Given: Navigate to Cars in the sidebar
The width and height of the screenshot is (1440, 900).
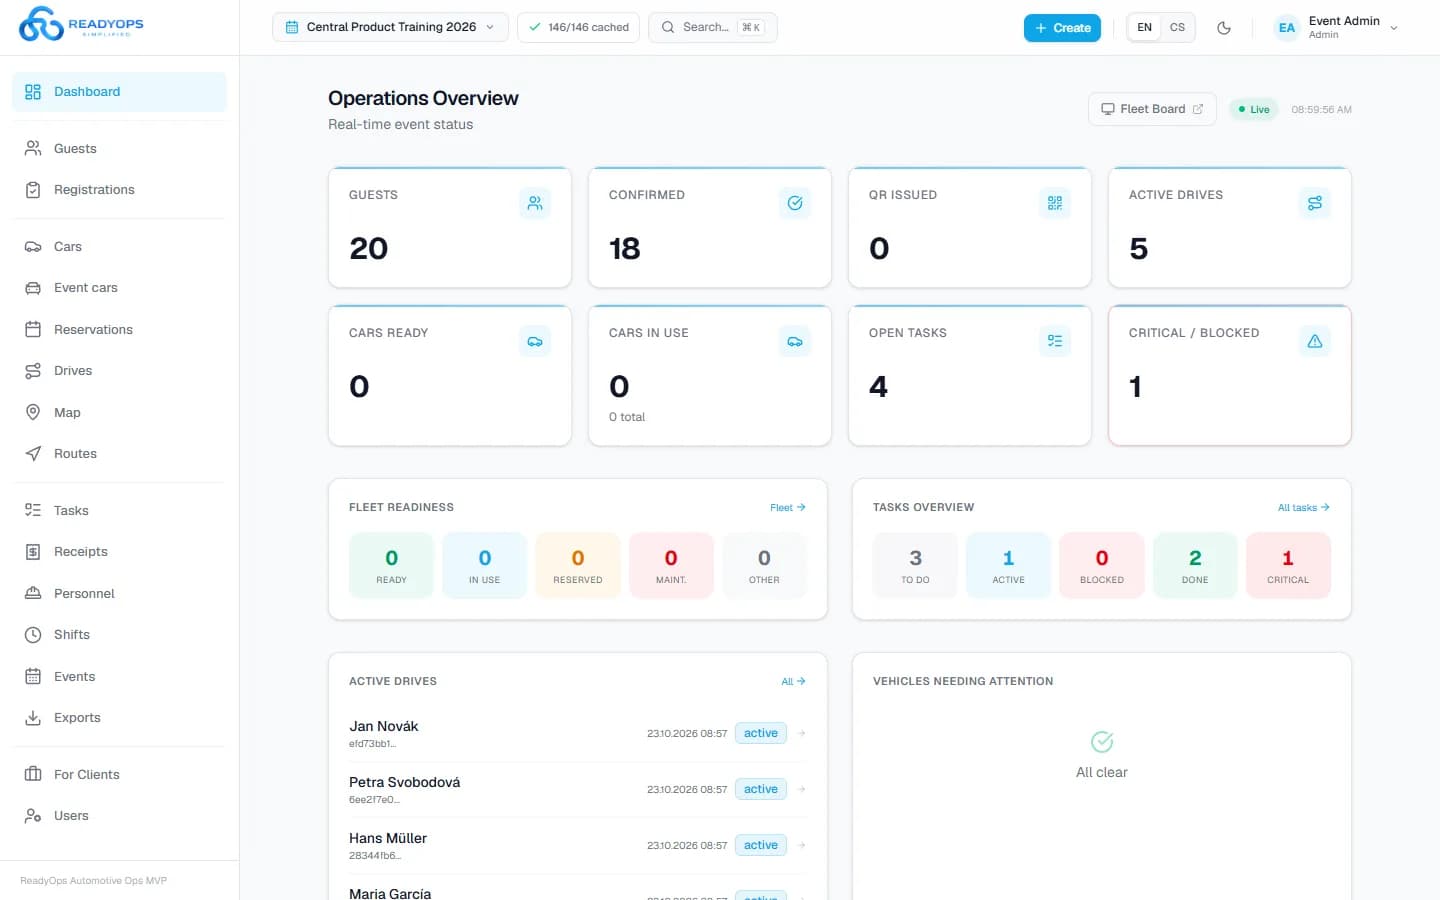Looking at the screenshot, I should click(x=119, y=247).
